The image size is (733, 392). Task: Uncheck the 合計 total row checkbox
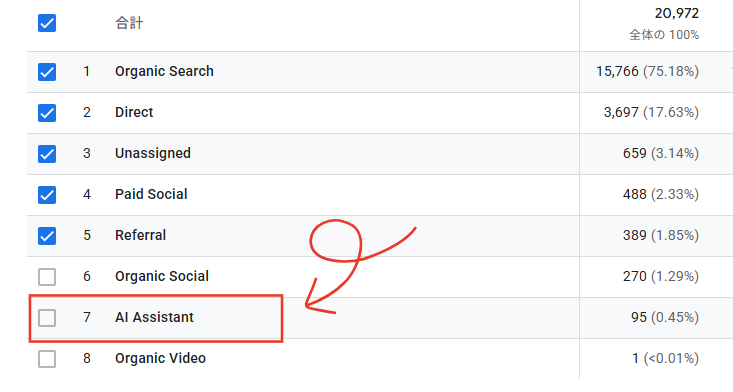(x=47, y=23)
